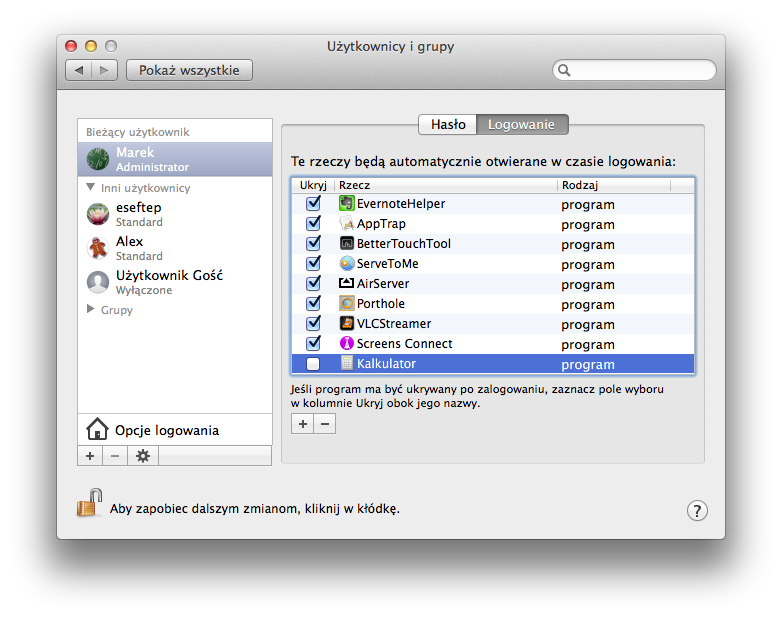Select the AppTrap name text
The image size is (782, 618).
point(381,224)
